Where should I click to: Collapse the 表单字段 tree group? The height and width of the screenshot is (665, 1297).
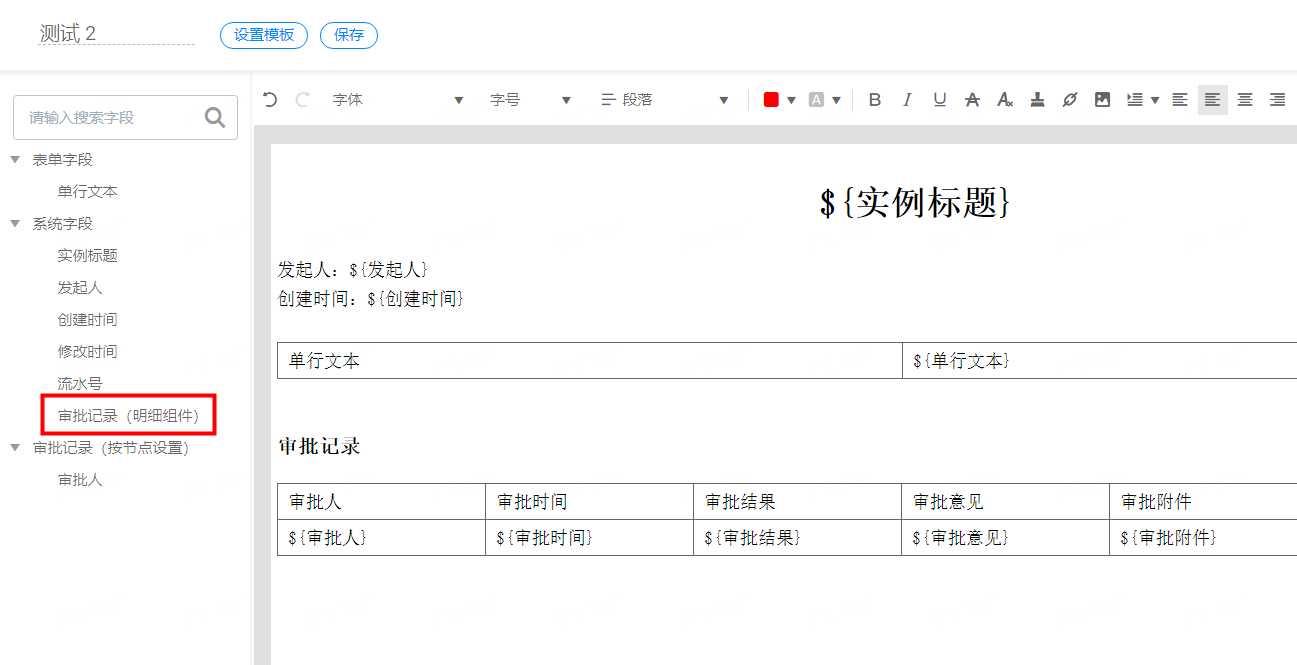click(x=15, y=159)
